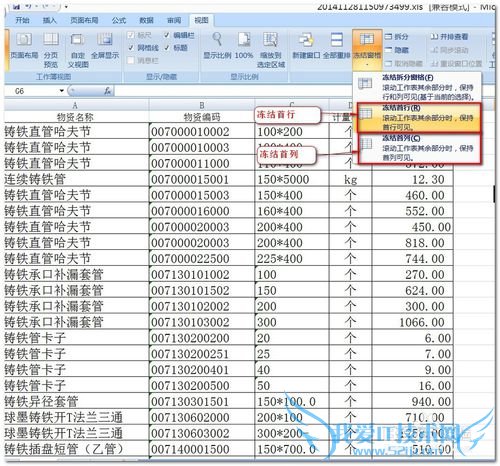Screen dimensions: 500x466
Task: Switch to the Review (审阅) tab
Action: 174,20
